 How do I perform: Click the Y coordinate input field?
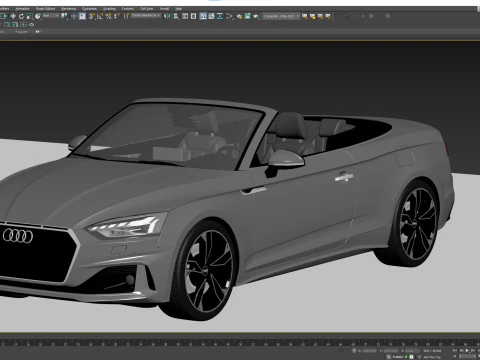(x=391, y=351)
